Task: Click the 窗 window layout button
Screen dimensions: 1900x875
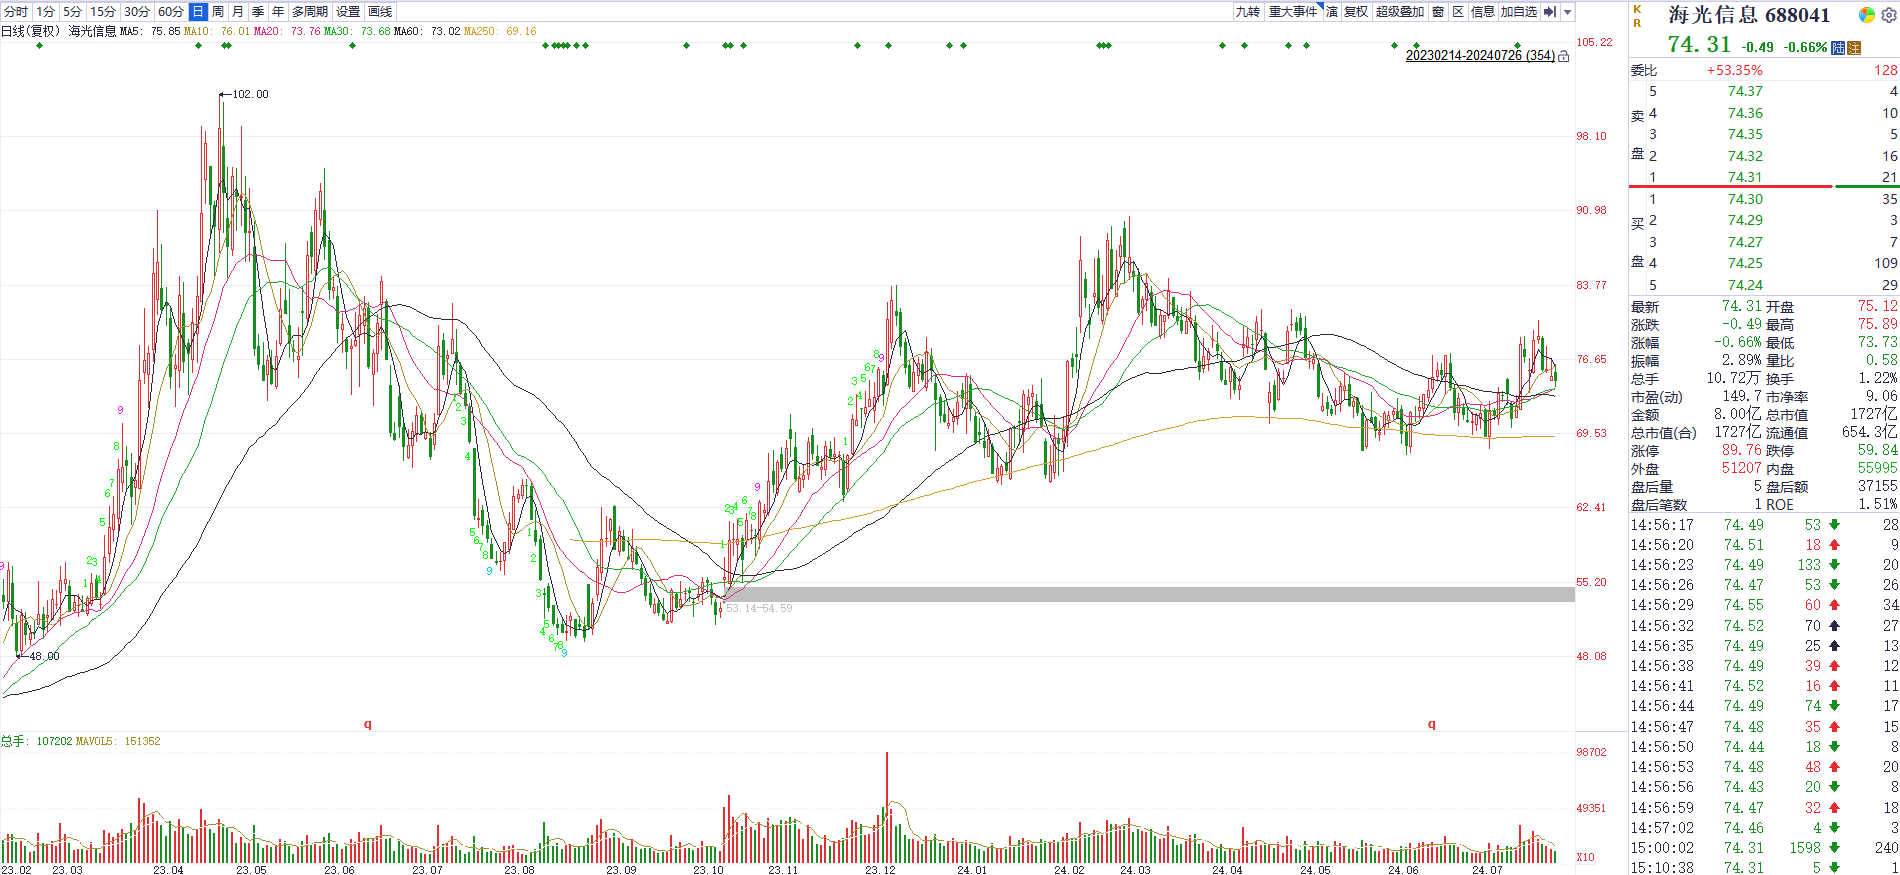Action: click(1438, 12)
